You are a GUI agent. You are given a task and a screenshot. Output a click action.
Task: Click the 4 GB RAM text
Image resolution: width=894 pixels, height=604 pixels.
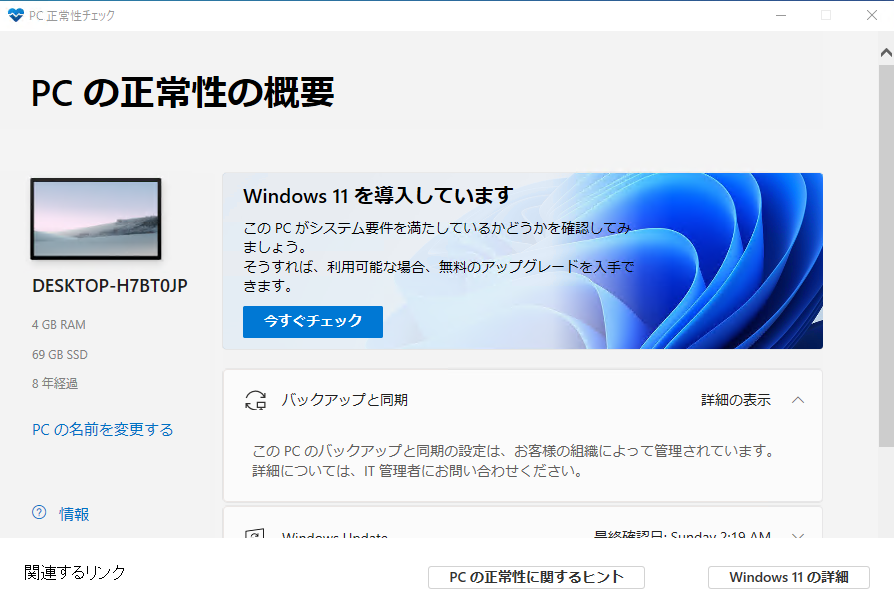[x=59, y=325]
